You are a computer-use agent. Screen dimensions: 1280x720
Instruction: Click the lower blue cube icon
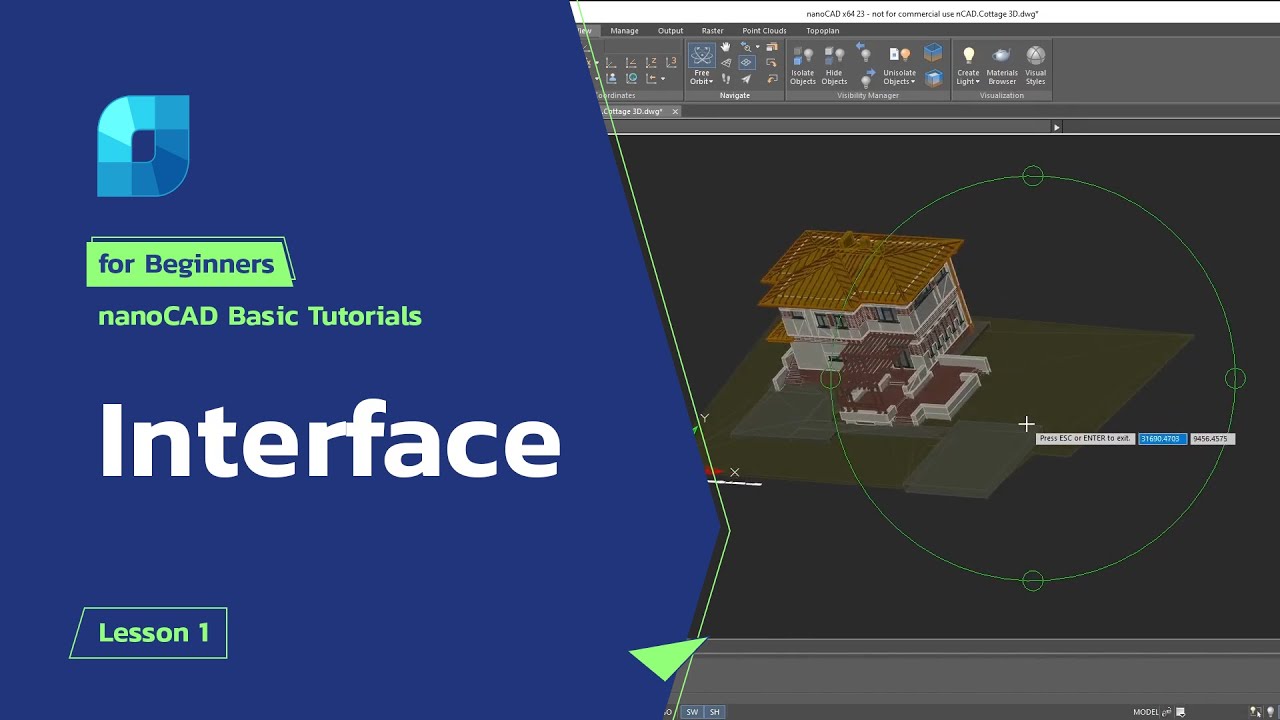933,78
